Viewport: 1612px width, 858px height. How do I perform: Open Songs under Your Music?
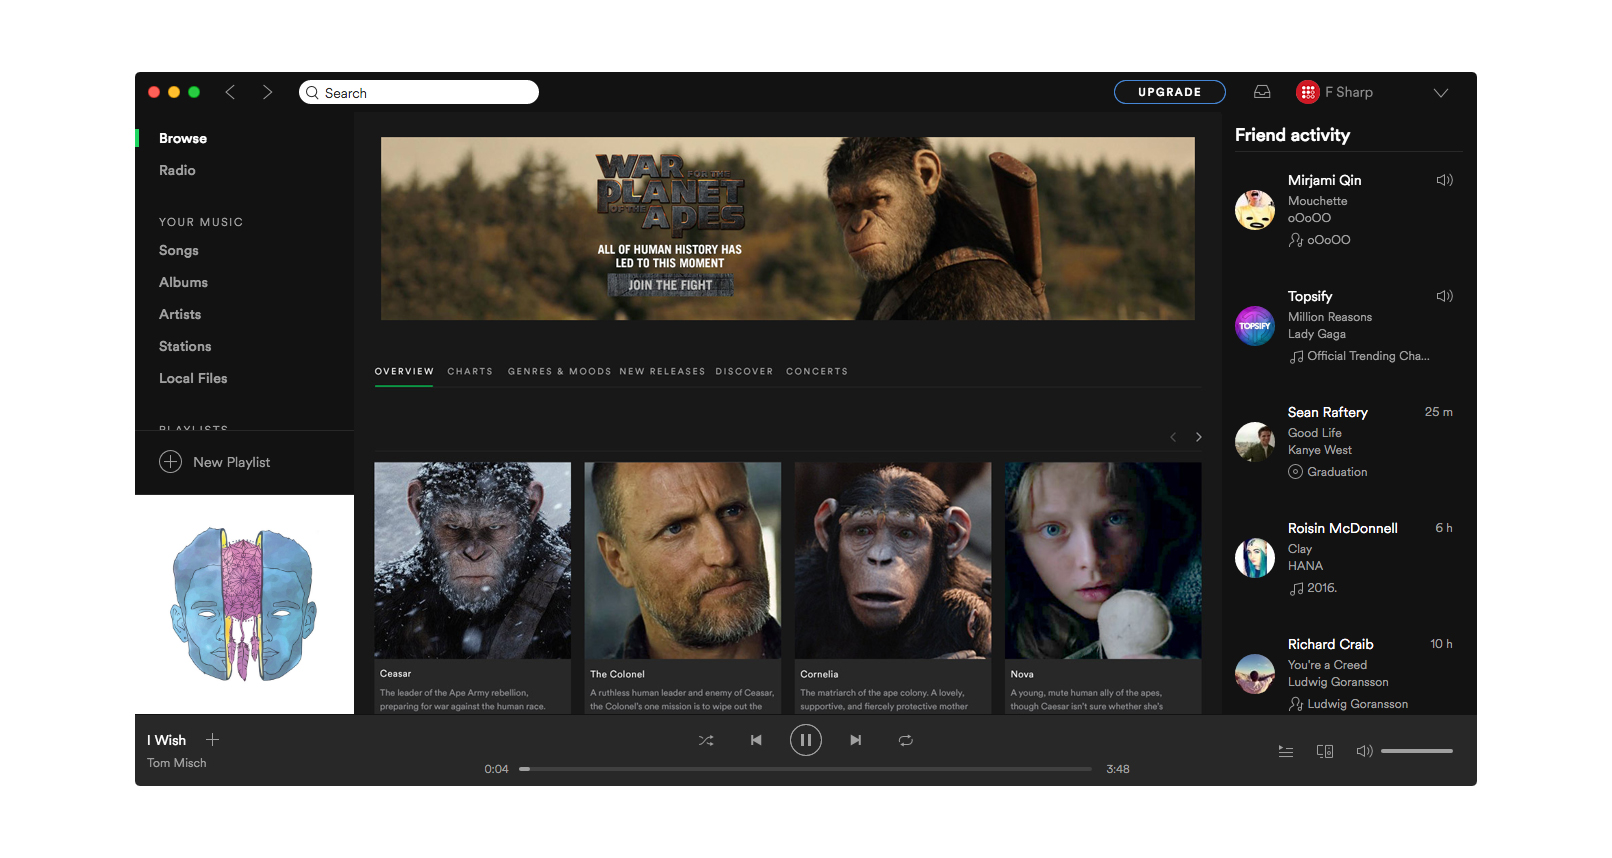click(x=179, y=251)
